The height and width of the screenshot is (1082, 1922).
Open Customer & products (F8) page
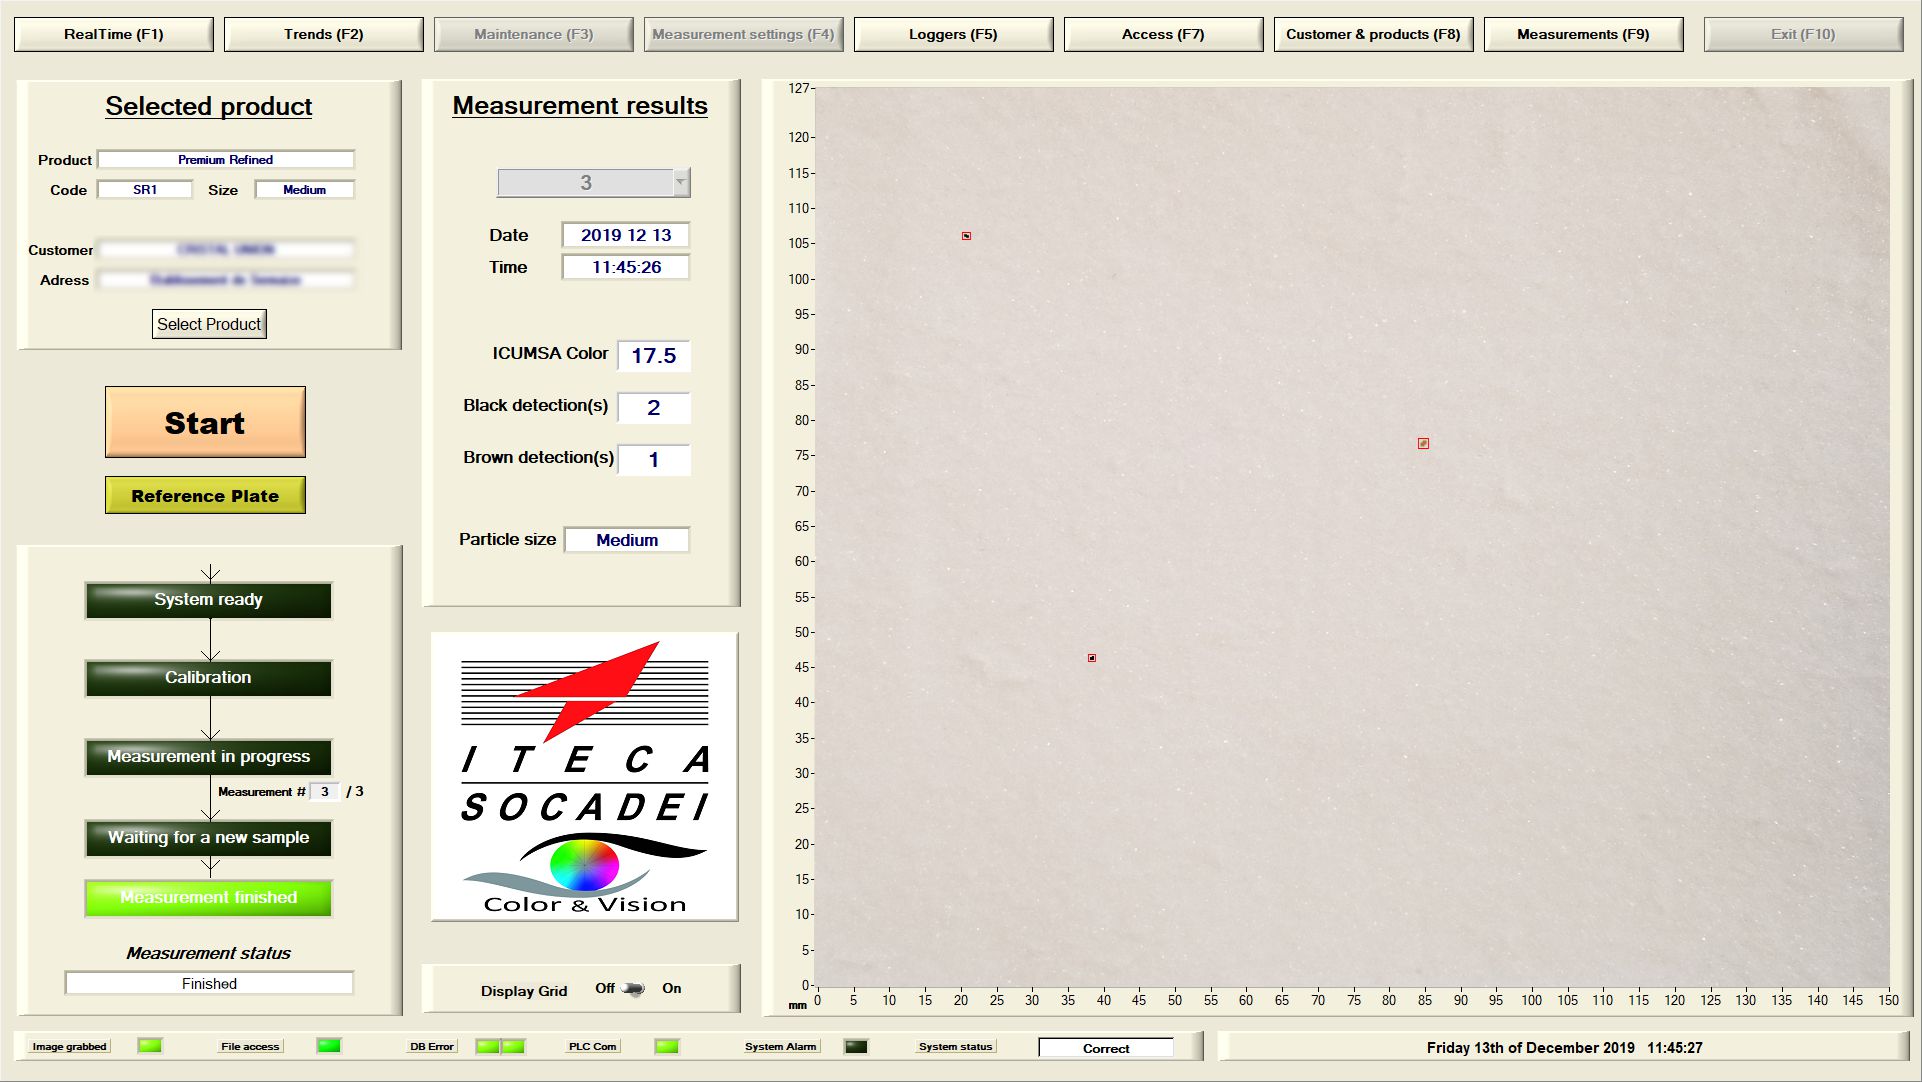(x=1372, y=34)
